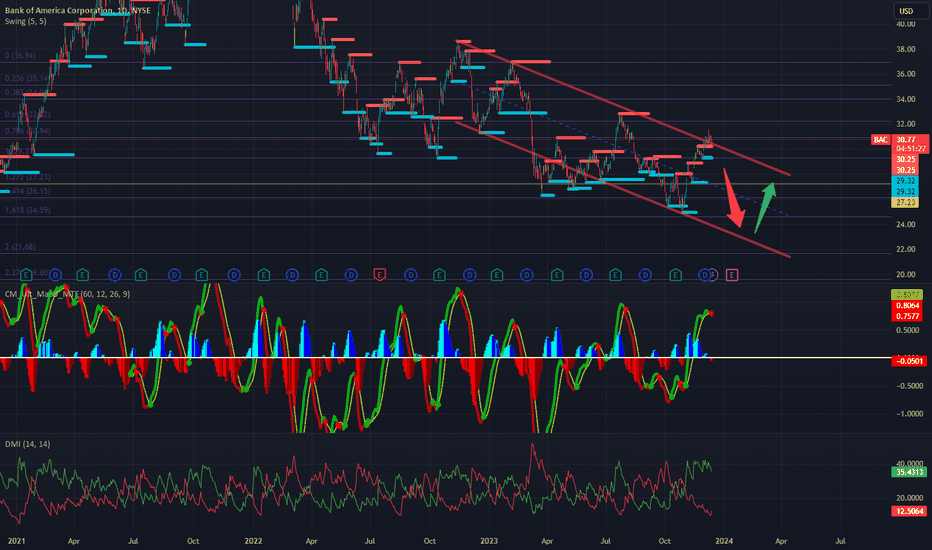The height and width of the screenshot is (550, 932).
Task: Click the 27.23 yellow price label
Action: [905, 202]
